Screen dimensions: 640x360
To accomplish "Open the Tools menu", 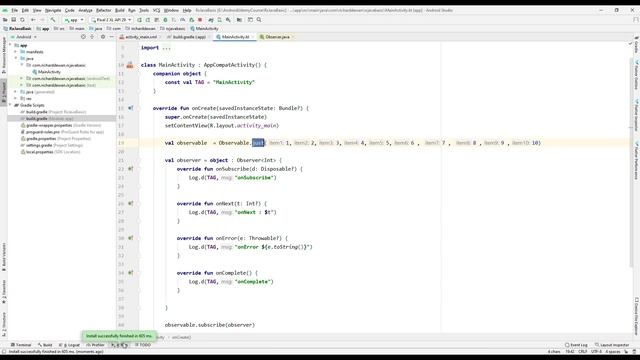I will click(144, 10).
